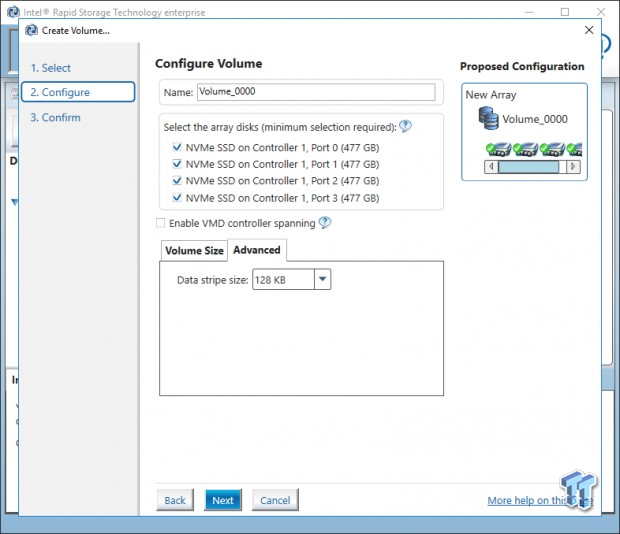Click right arrow of Proposed Configuration scrollbar

(573, 167)
